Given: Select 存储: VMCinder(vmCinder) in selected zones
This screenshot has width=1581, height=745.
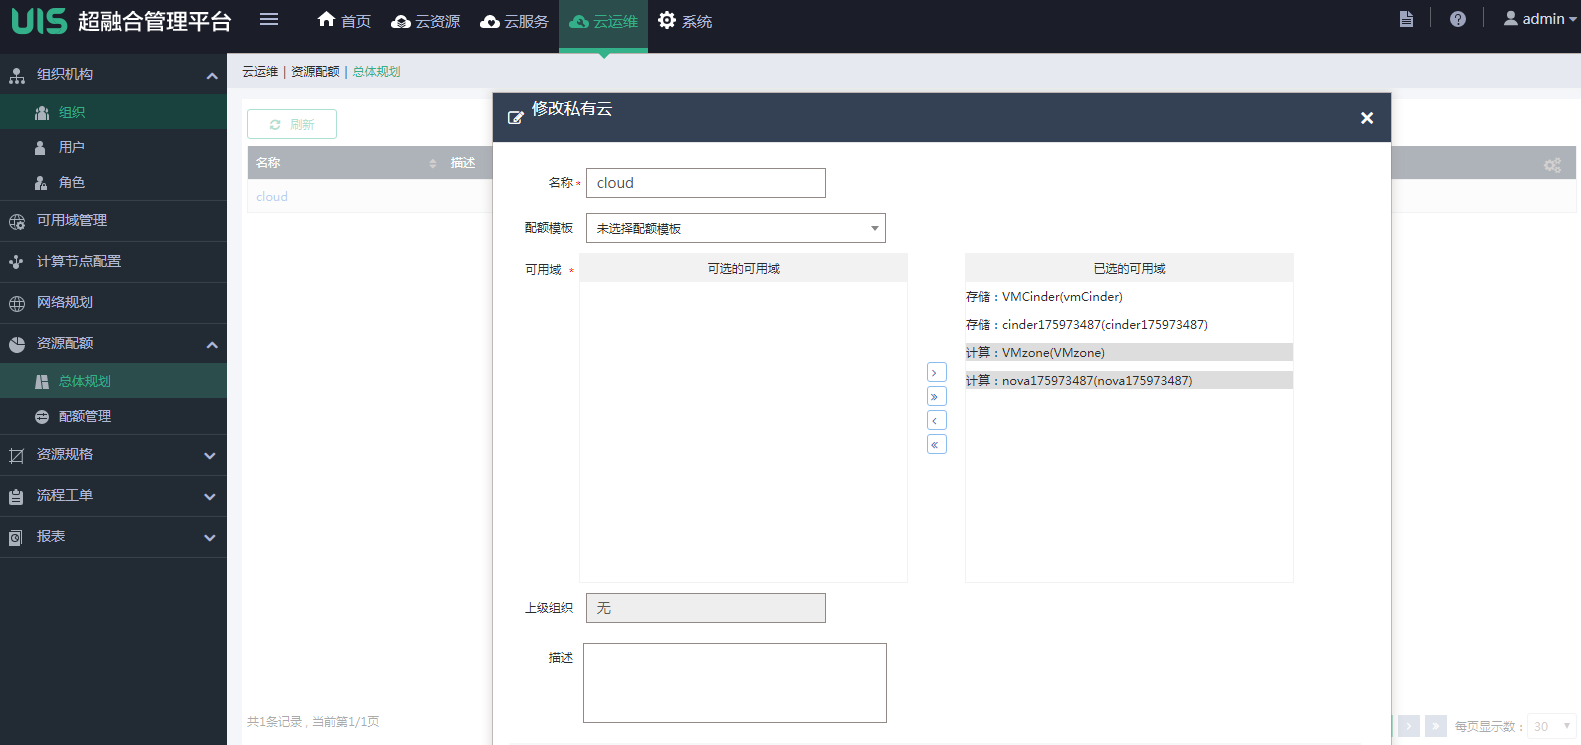Looking at the screenshot, I should [x=1044, y=297].
